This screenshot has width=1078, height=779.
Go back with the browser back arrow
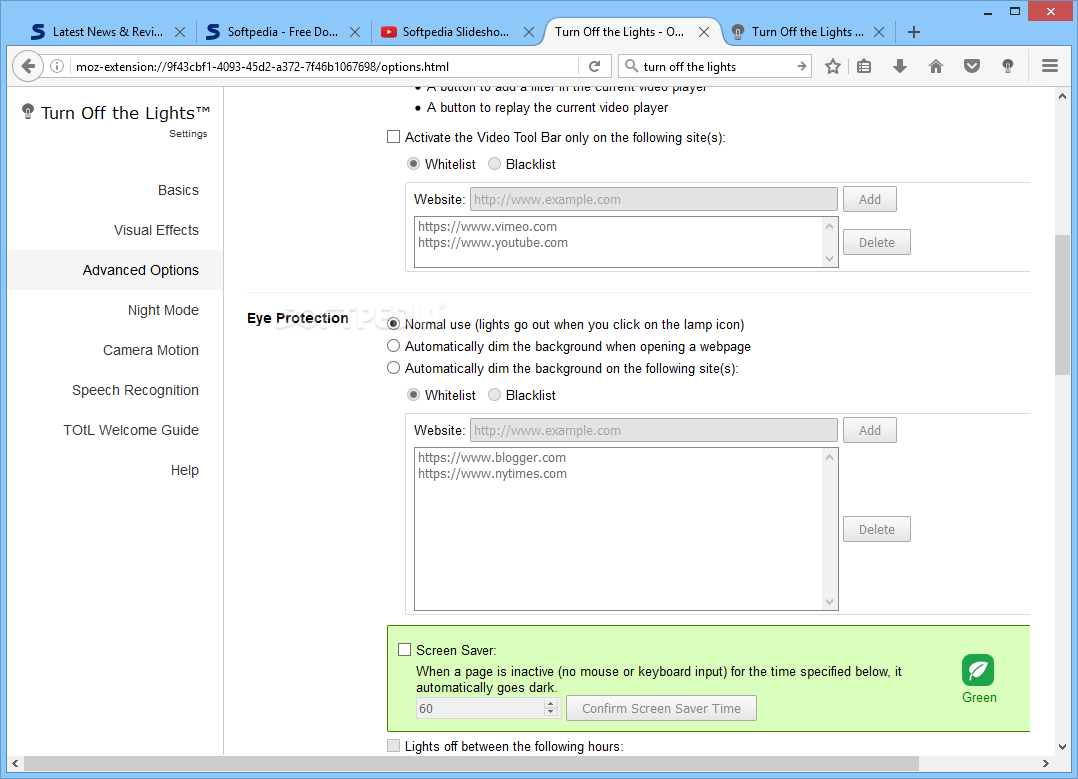point(28,66)
